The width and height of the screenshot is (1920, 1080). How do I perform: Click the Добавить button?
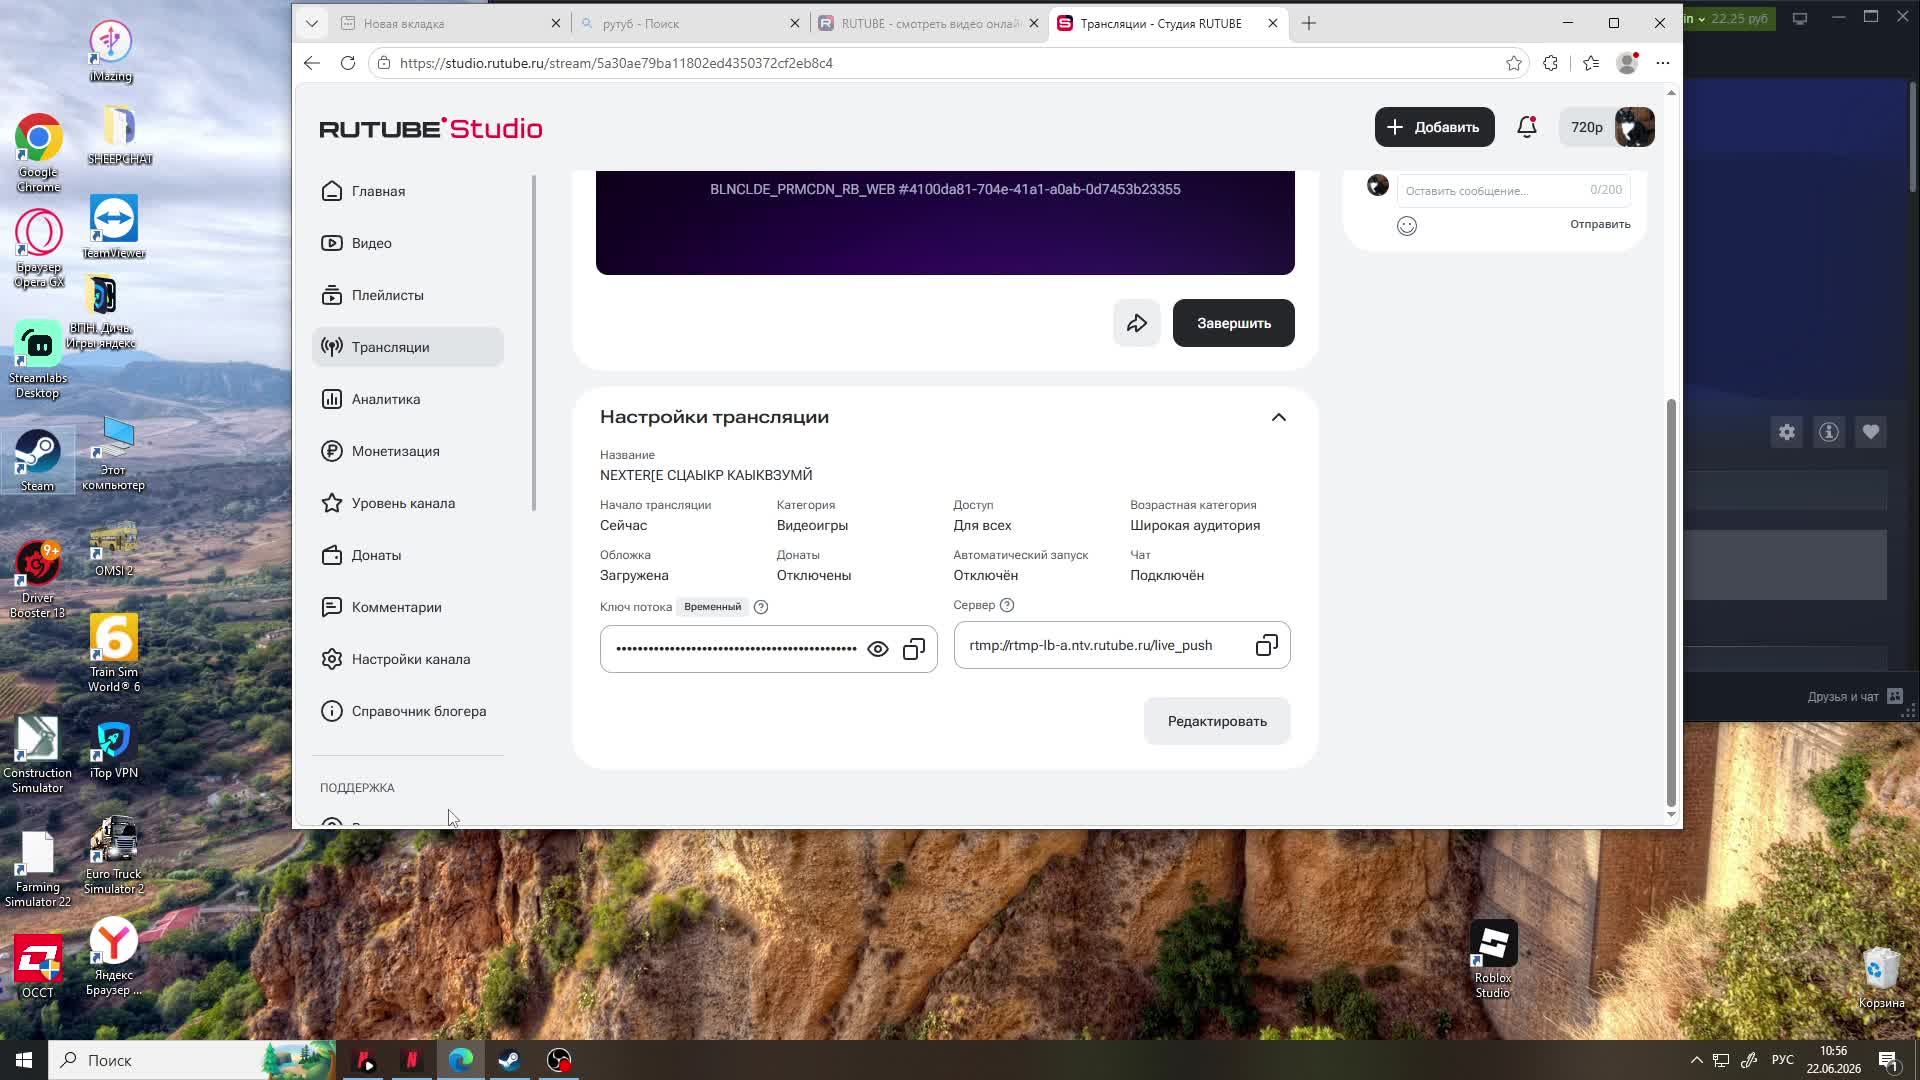[1435, 127]
